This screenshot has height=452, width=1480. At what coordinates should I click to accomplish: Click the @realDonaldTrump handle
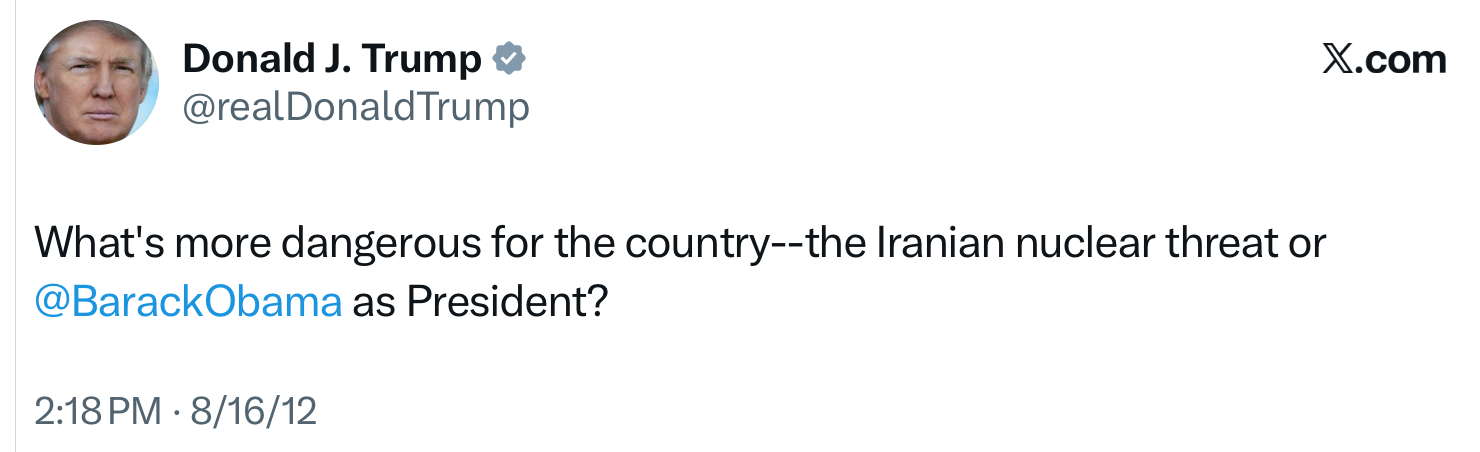(x=355, y=107)
